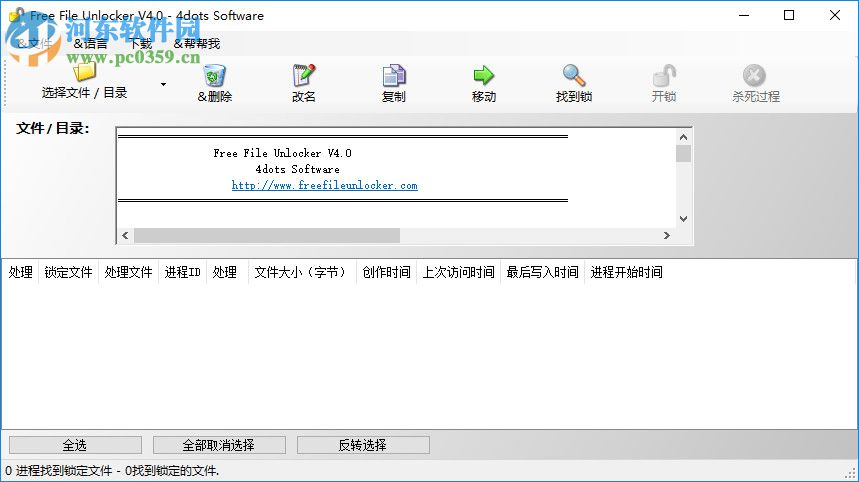Image resolution: width=859 pixels, height=482 pixels.
Task: Sort by 进程开始时间 column header
Action: [x=626, y=272]
